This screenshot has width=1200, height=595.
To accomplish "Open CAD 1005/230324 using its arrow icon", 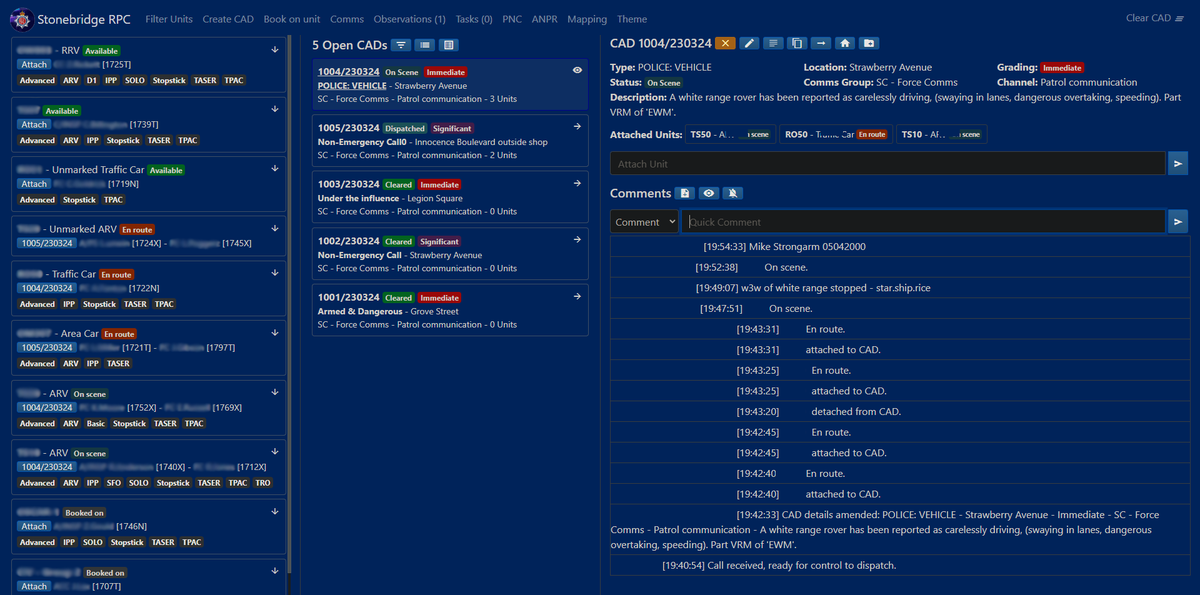I will 577,127.
